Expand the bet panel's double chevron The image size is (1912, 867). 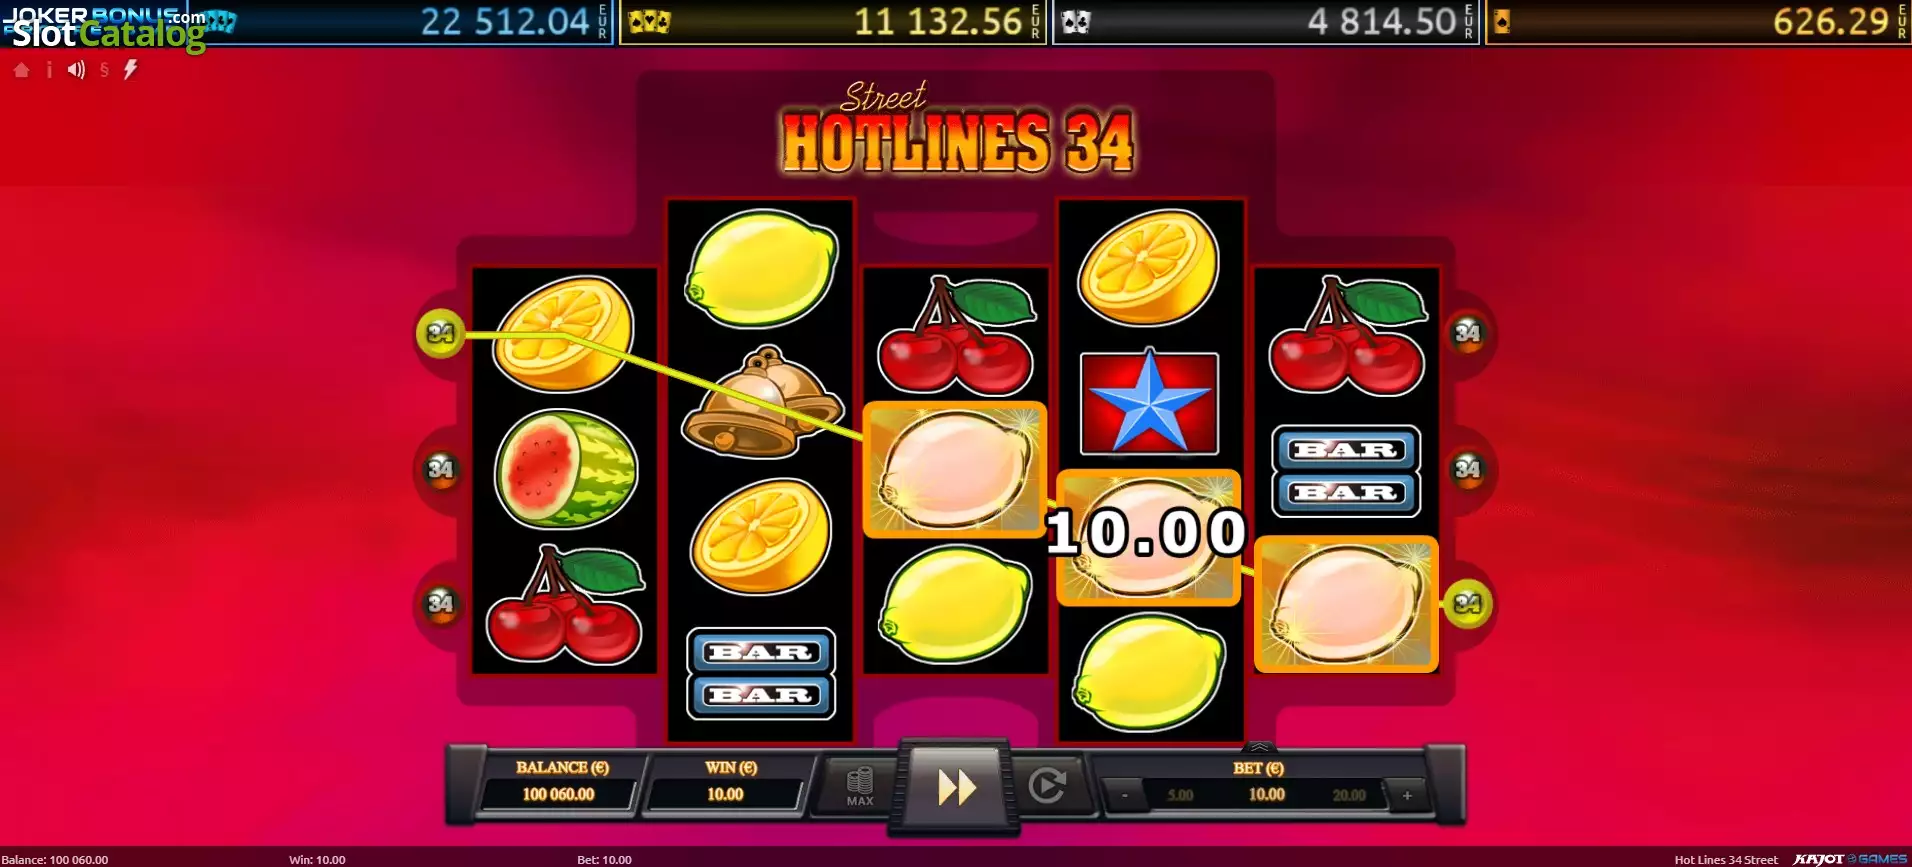point(1259,747)
